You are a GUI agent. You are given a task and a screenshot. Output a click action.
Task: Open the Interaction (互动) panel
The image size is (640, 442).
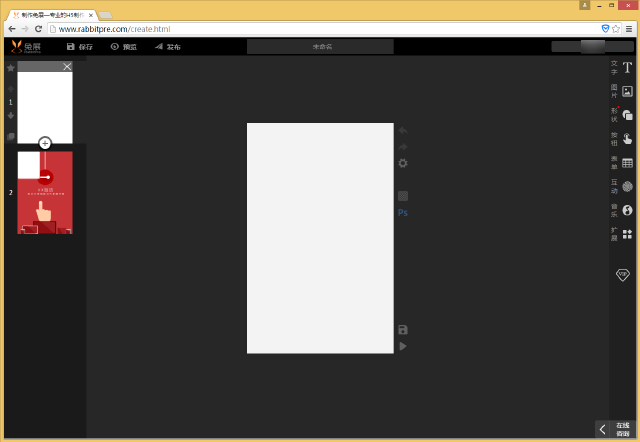(x=627, y=186)
